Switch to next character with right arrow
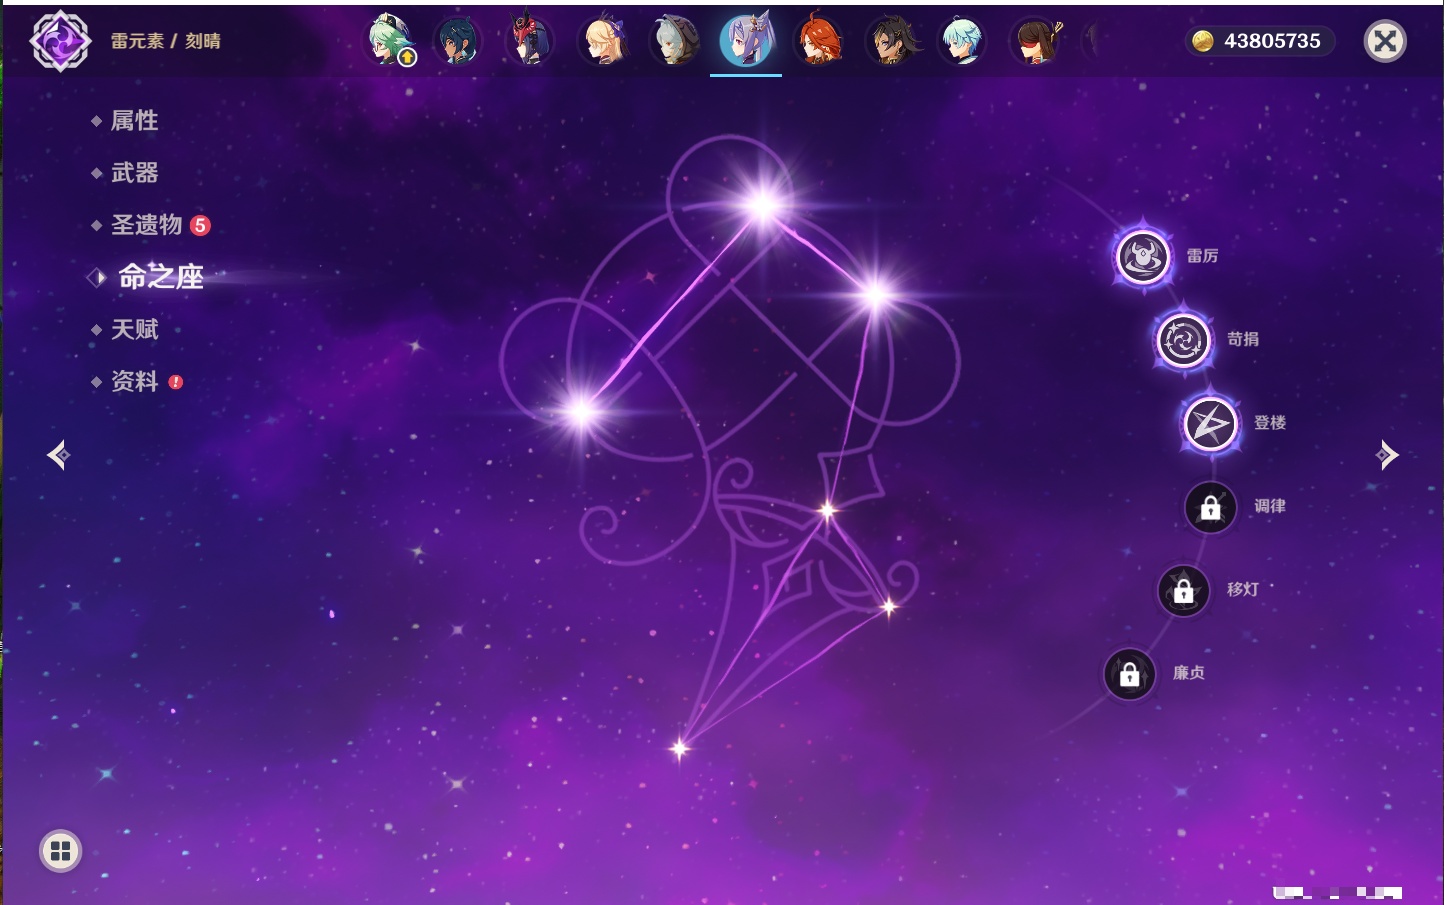The image size is (1444, 905). pos(1387,455)
